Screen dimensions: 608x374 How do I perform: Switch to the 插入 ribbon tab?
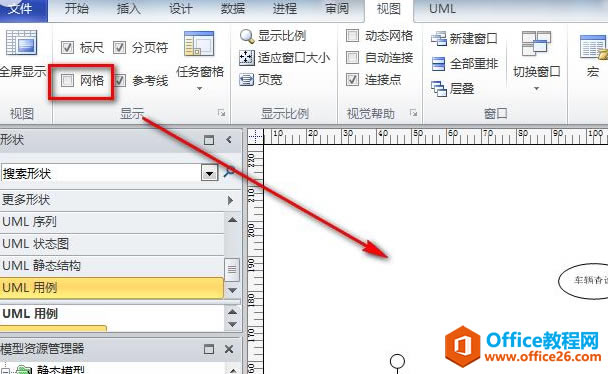(128, 9)
